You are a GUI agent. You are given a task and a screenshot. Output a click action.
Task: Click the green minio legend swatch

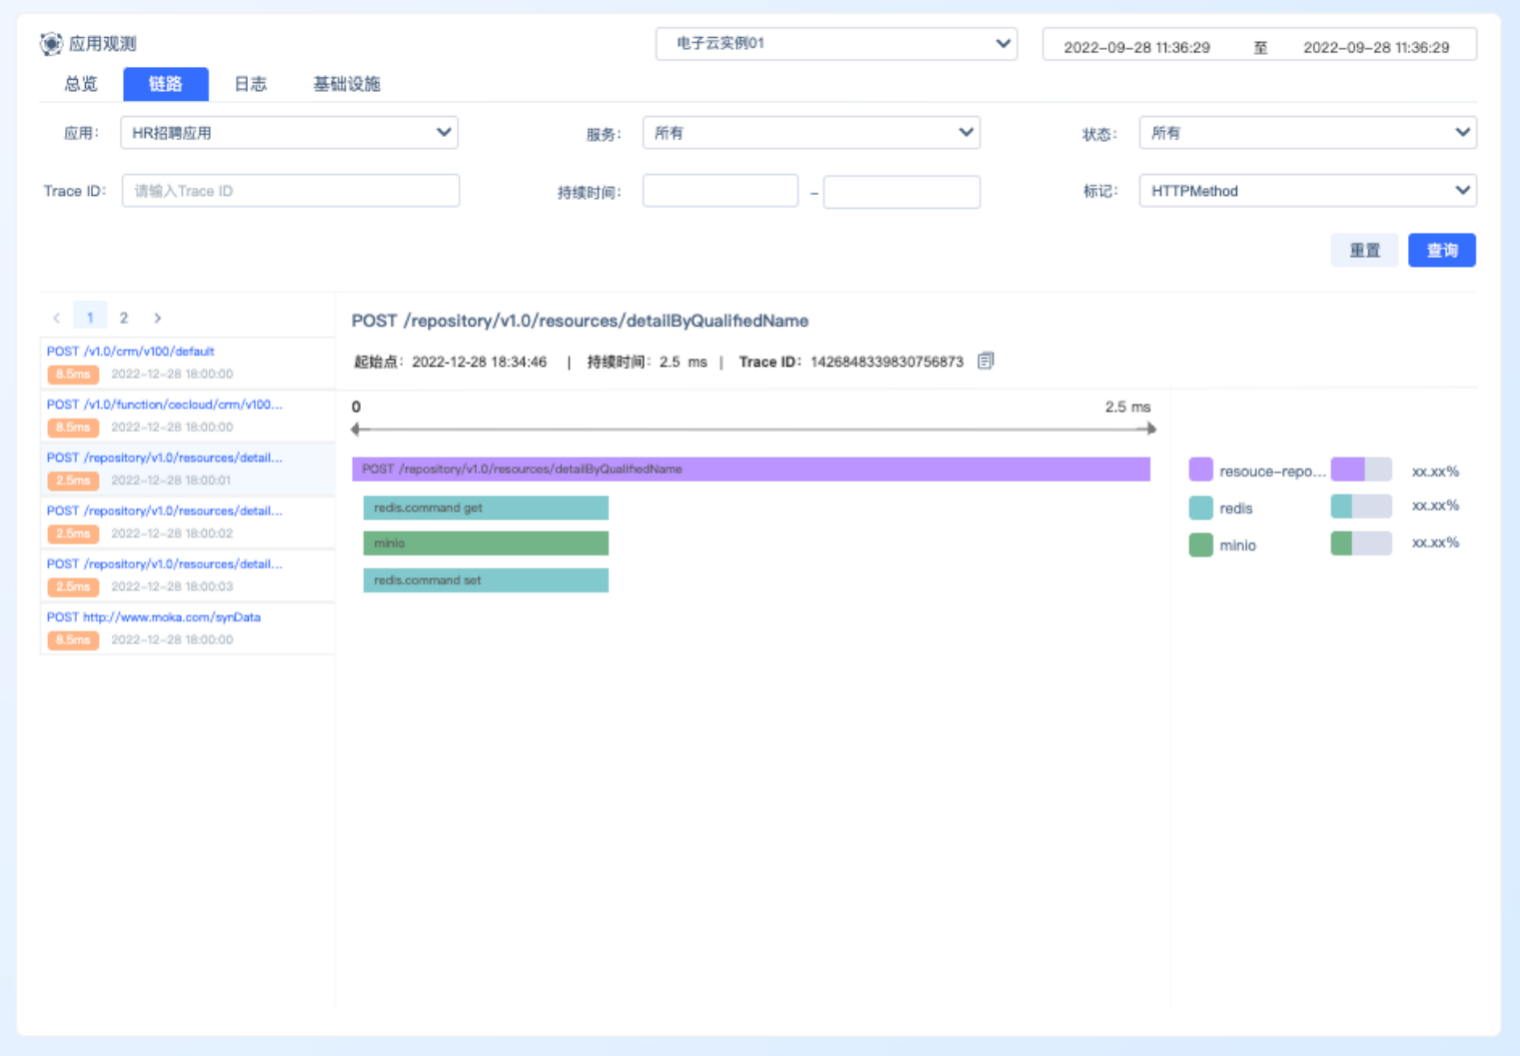1201,545
